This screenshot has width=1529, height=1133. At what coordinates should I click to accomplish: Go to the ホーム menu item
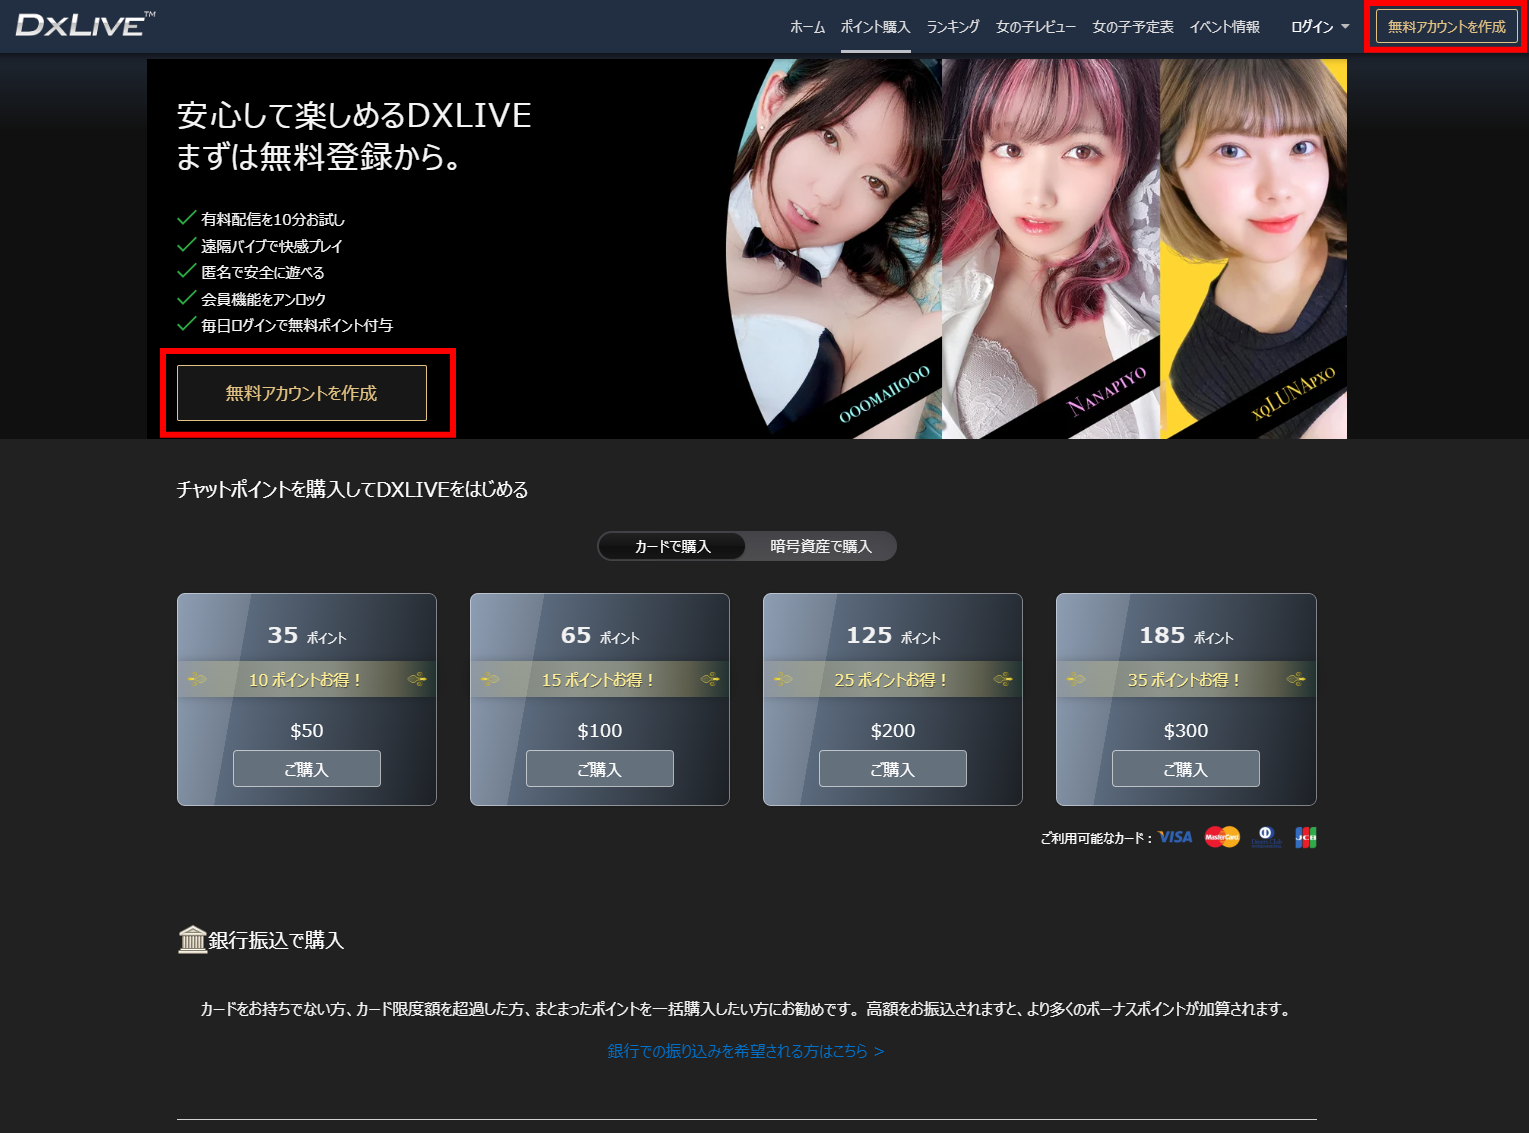(807, 27)
